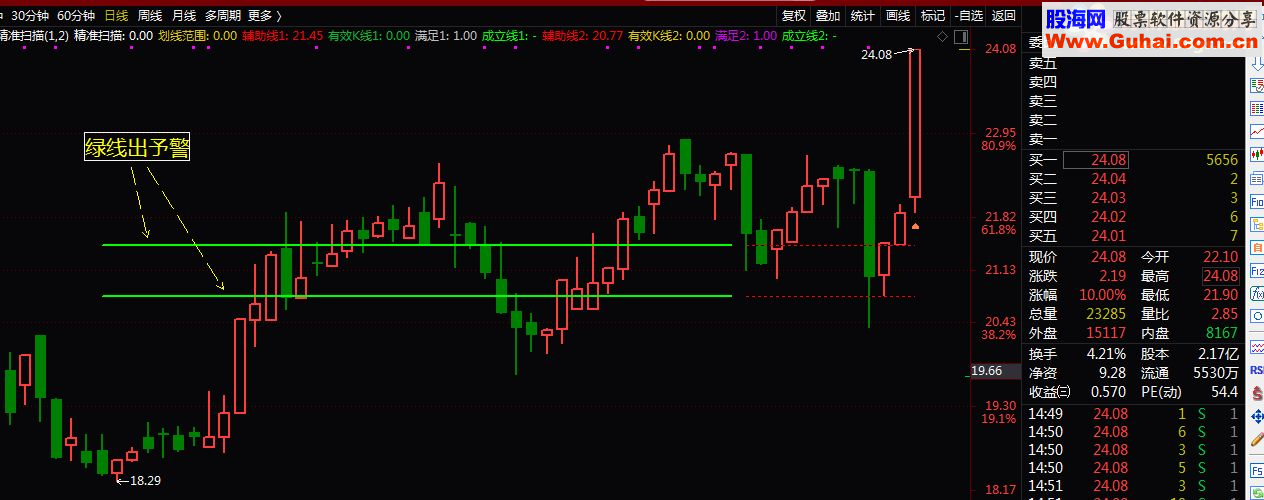Remove stock via the -自选 button
Screen dimensions: 1264x500
click(968, 16)
